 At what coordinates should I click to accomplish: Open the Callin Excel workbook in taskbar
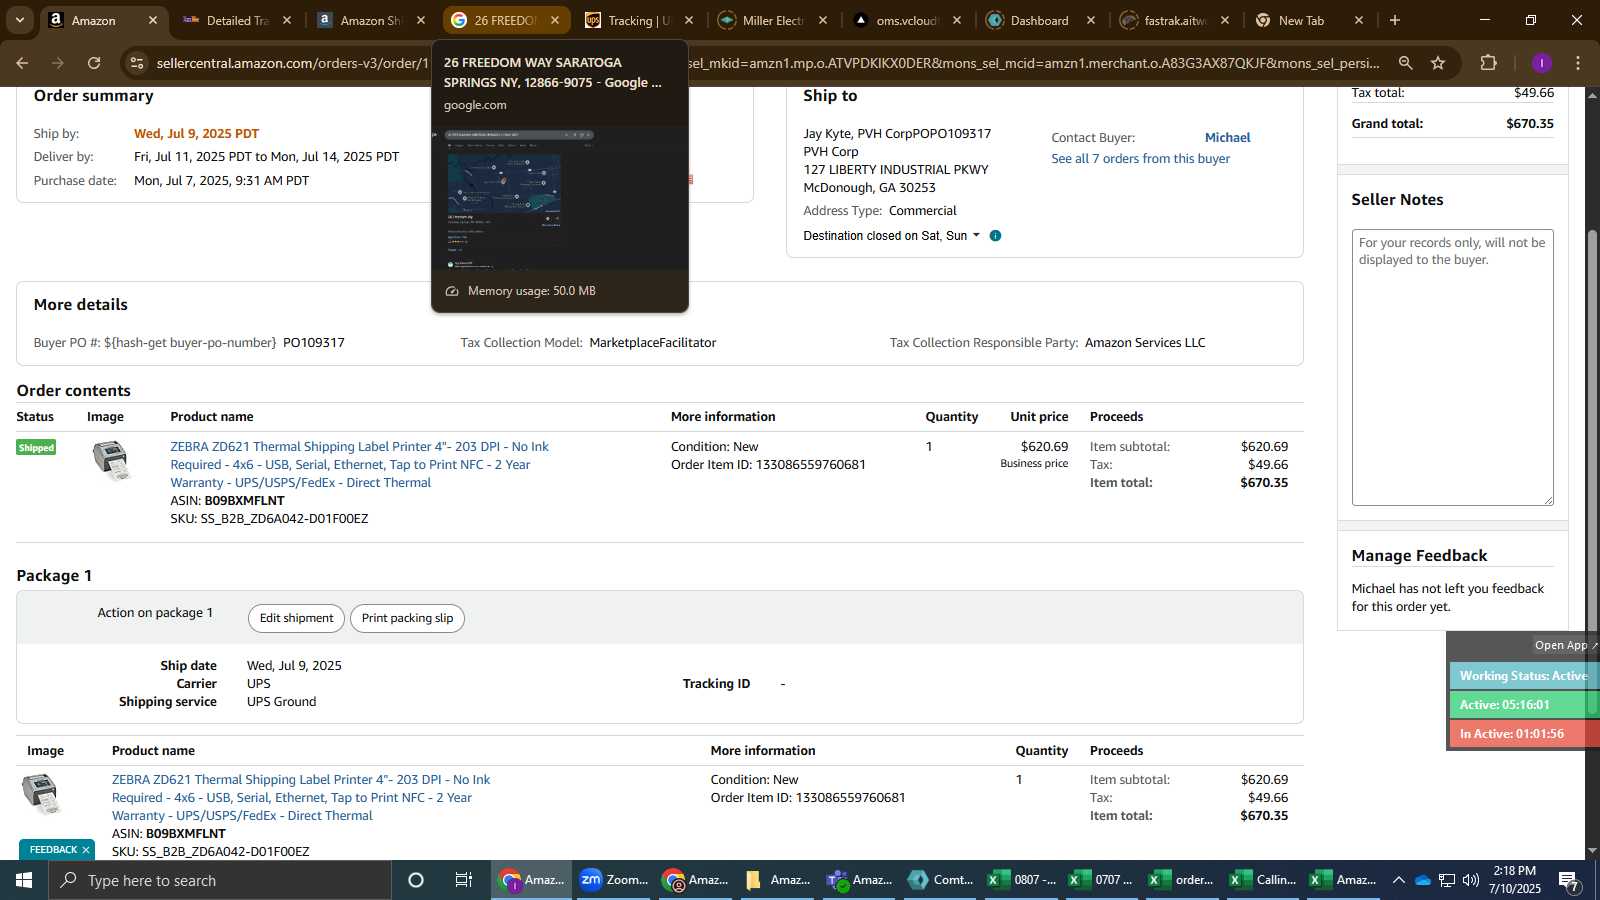click(1262, 880)
